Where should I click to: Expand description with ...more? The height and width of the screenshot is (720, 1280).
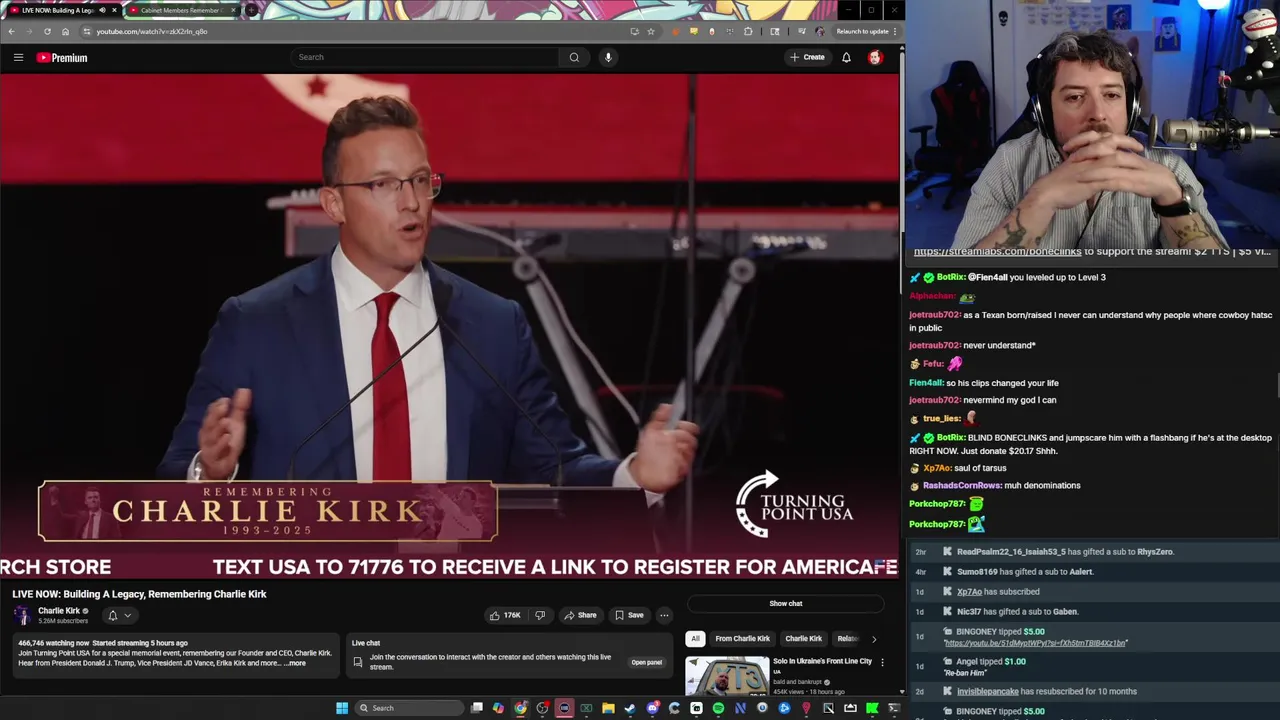pos(295,663)
